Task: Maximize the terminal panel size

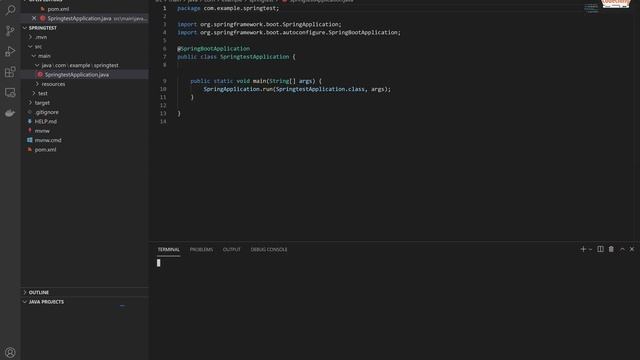Action: click(x=622, y=249)
